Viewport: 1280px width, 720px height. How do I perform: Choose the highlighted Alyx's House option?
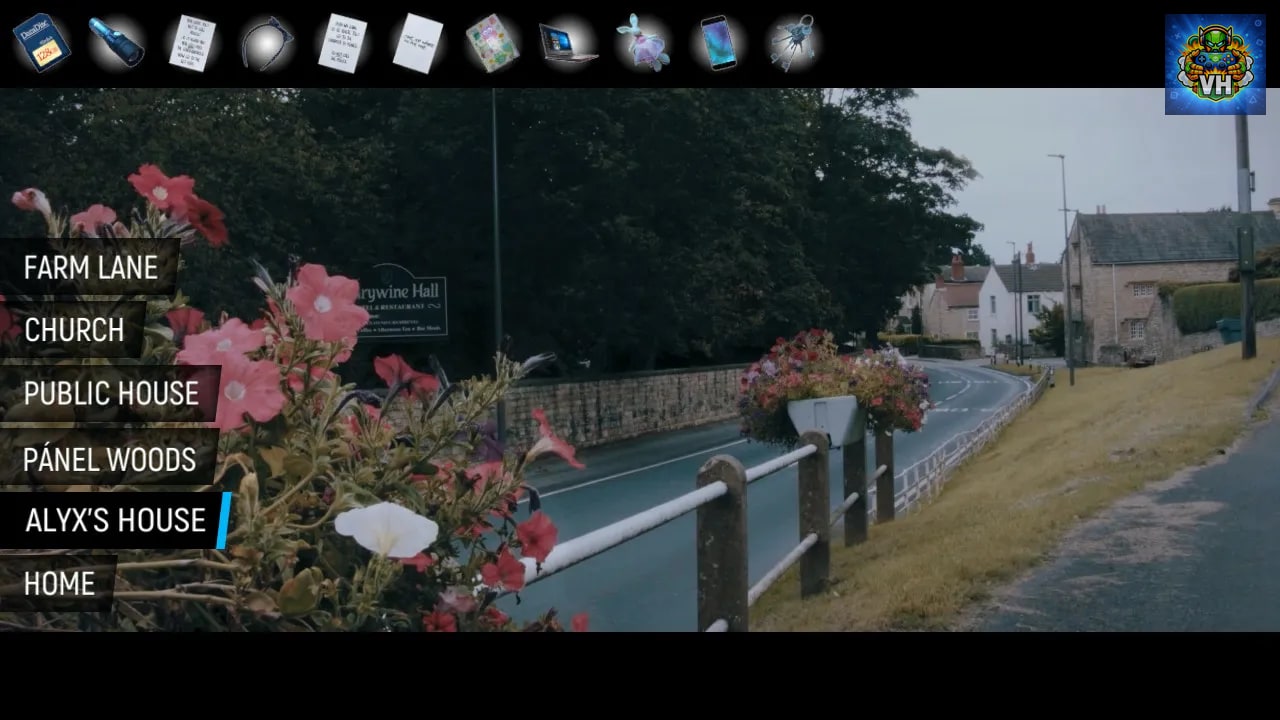pos(115,520)
